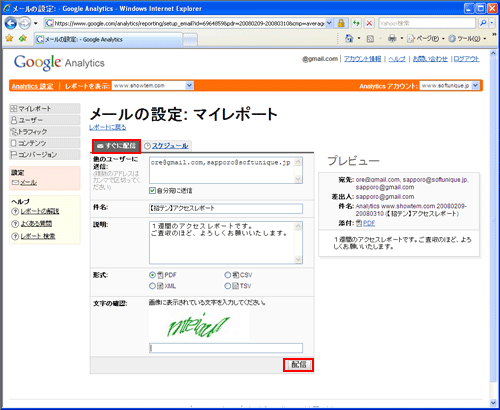Open the ページ(P) toolbar menu
Viewport: 500px width, 410px height.
pos(426,39)
